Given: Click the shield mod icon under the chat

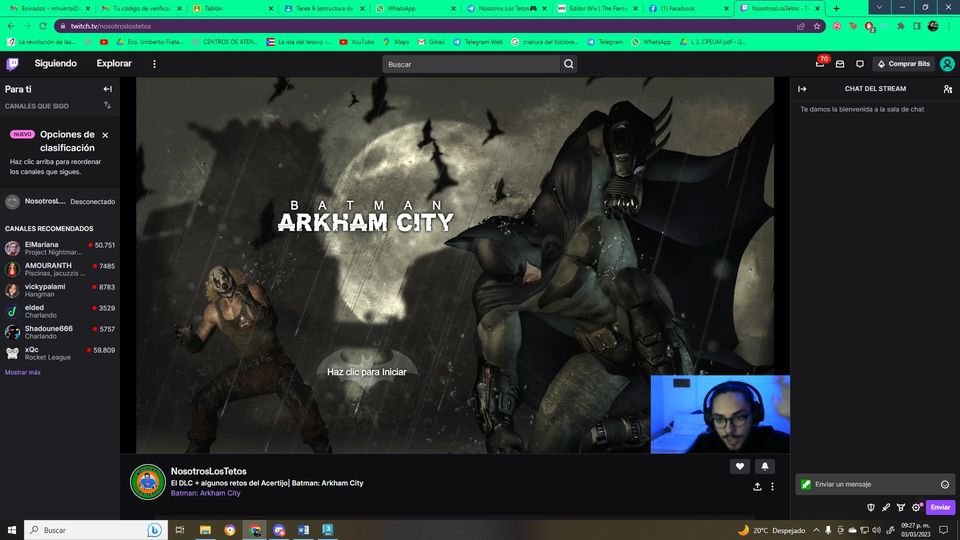Looking at the screenshot, I should [x=871, y=508].
